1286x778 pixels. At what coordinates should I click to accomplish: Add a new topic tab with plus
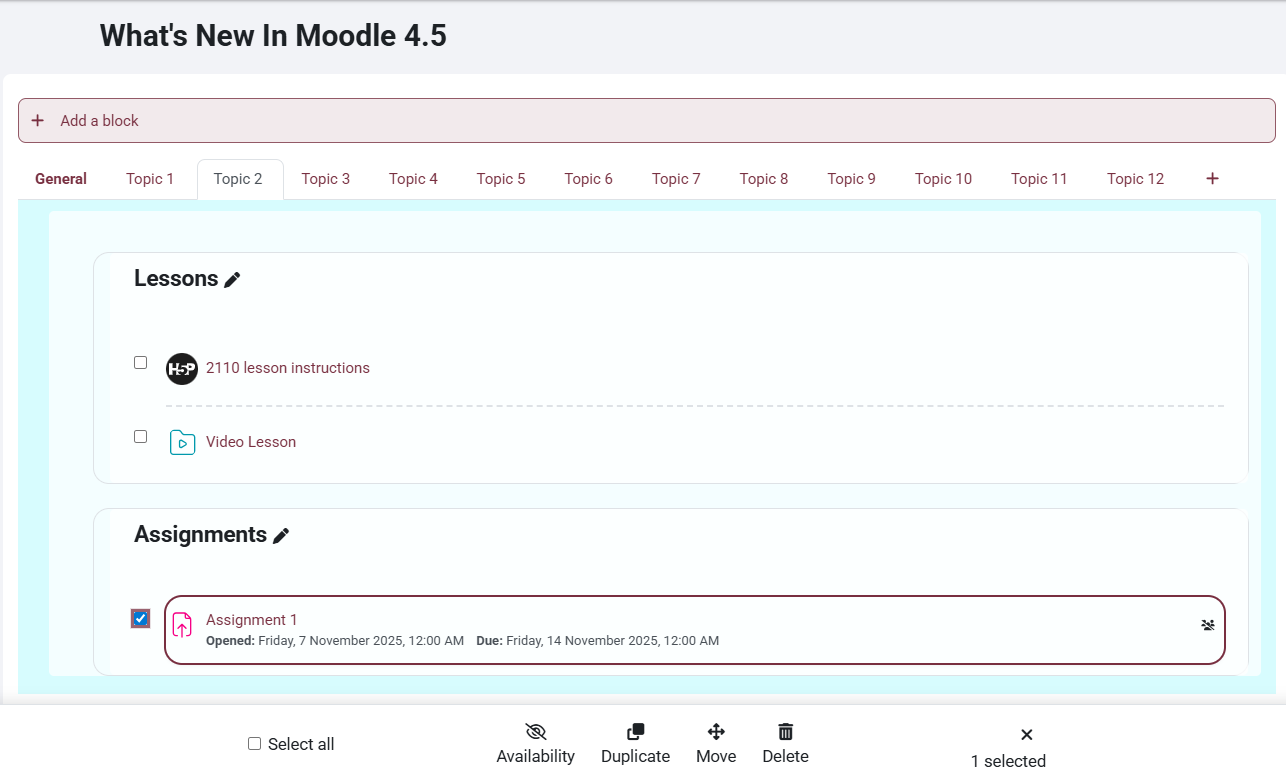coord(1213,179)
